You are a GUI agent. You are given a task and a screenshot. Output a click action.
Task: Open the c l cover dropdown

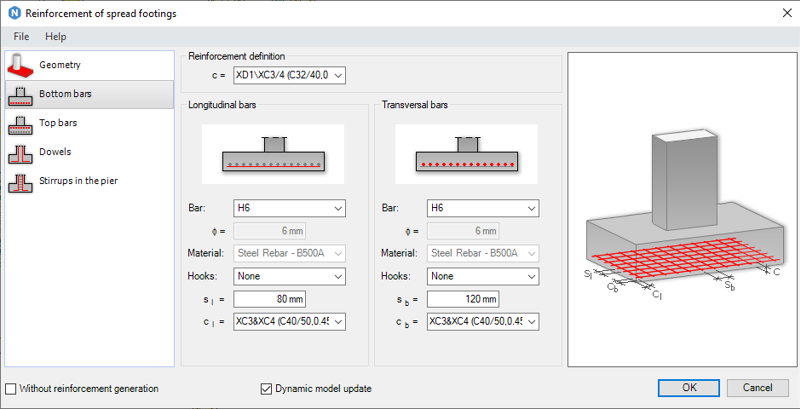[x=289, y=322]
